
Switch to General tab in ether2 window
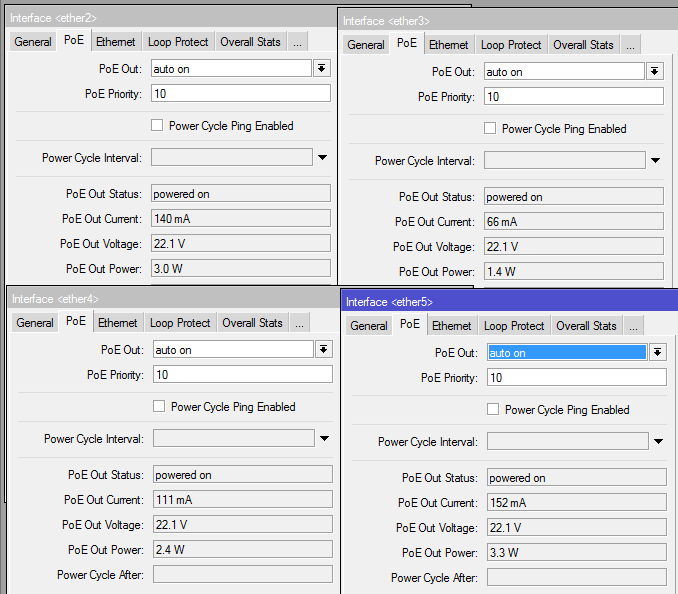click(33, 42)
